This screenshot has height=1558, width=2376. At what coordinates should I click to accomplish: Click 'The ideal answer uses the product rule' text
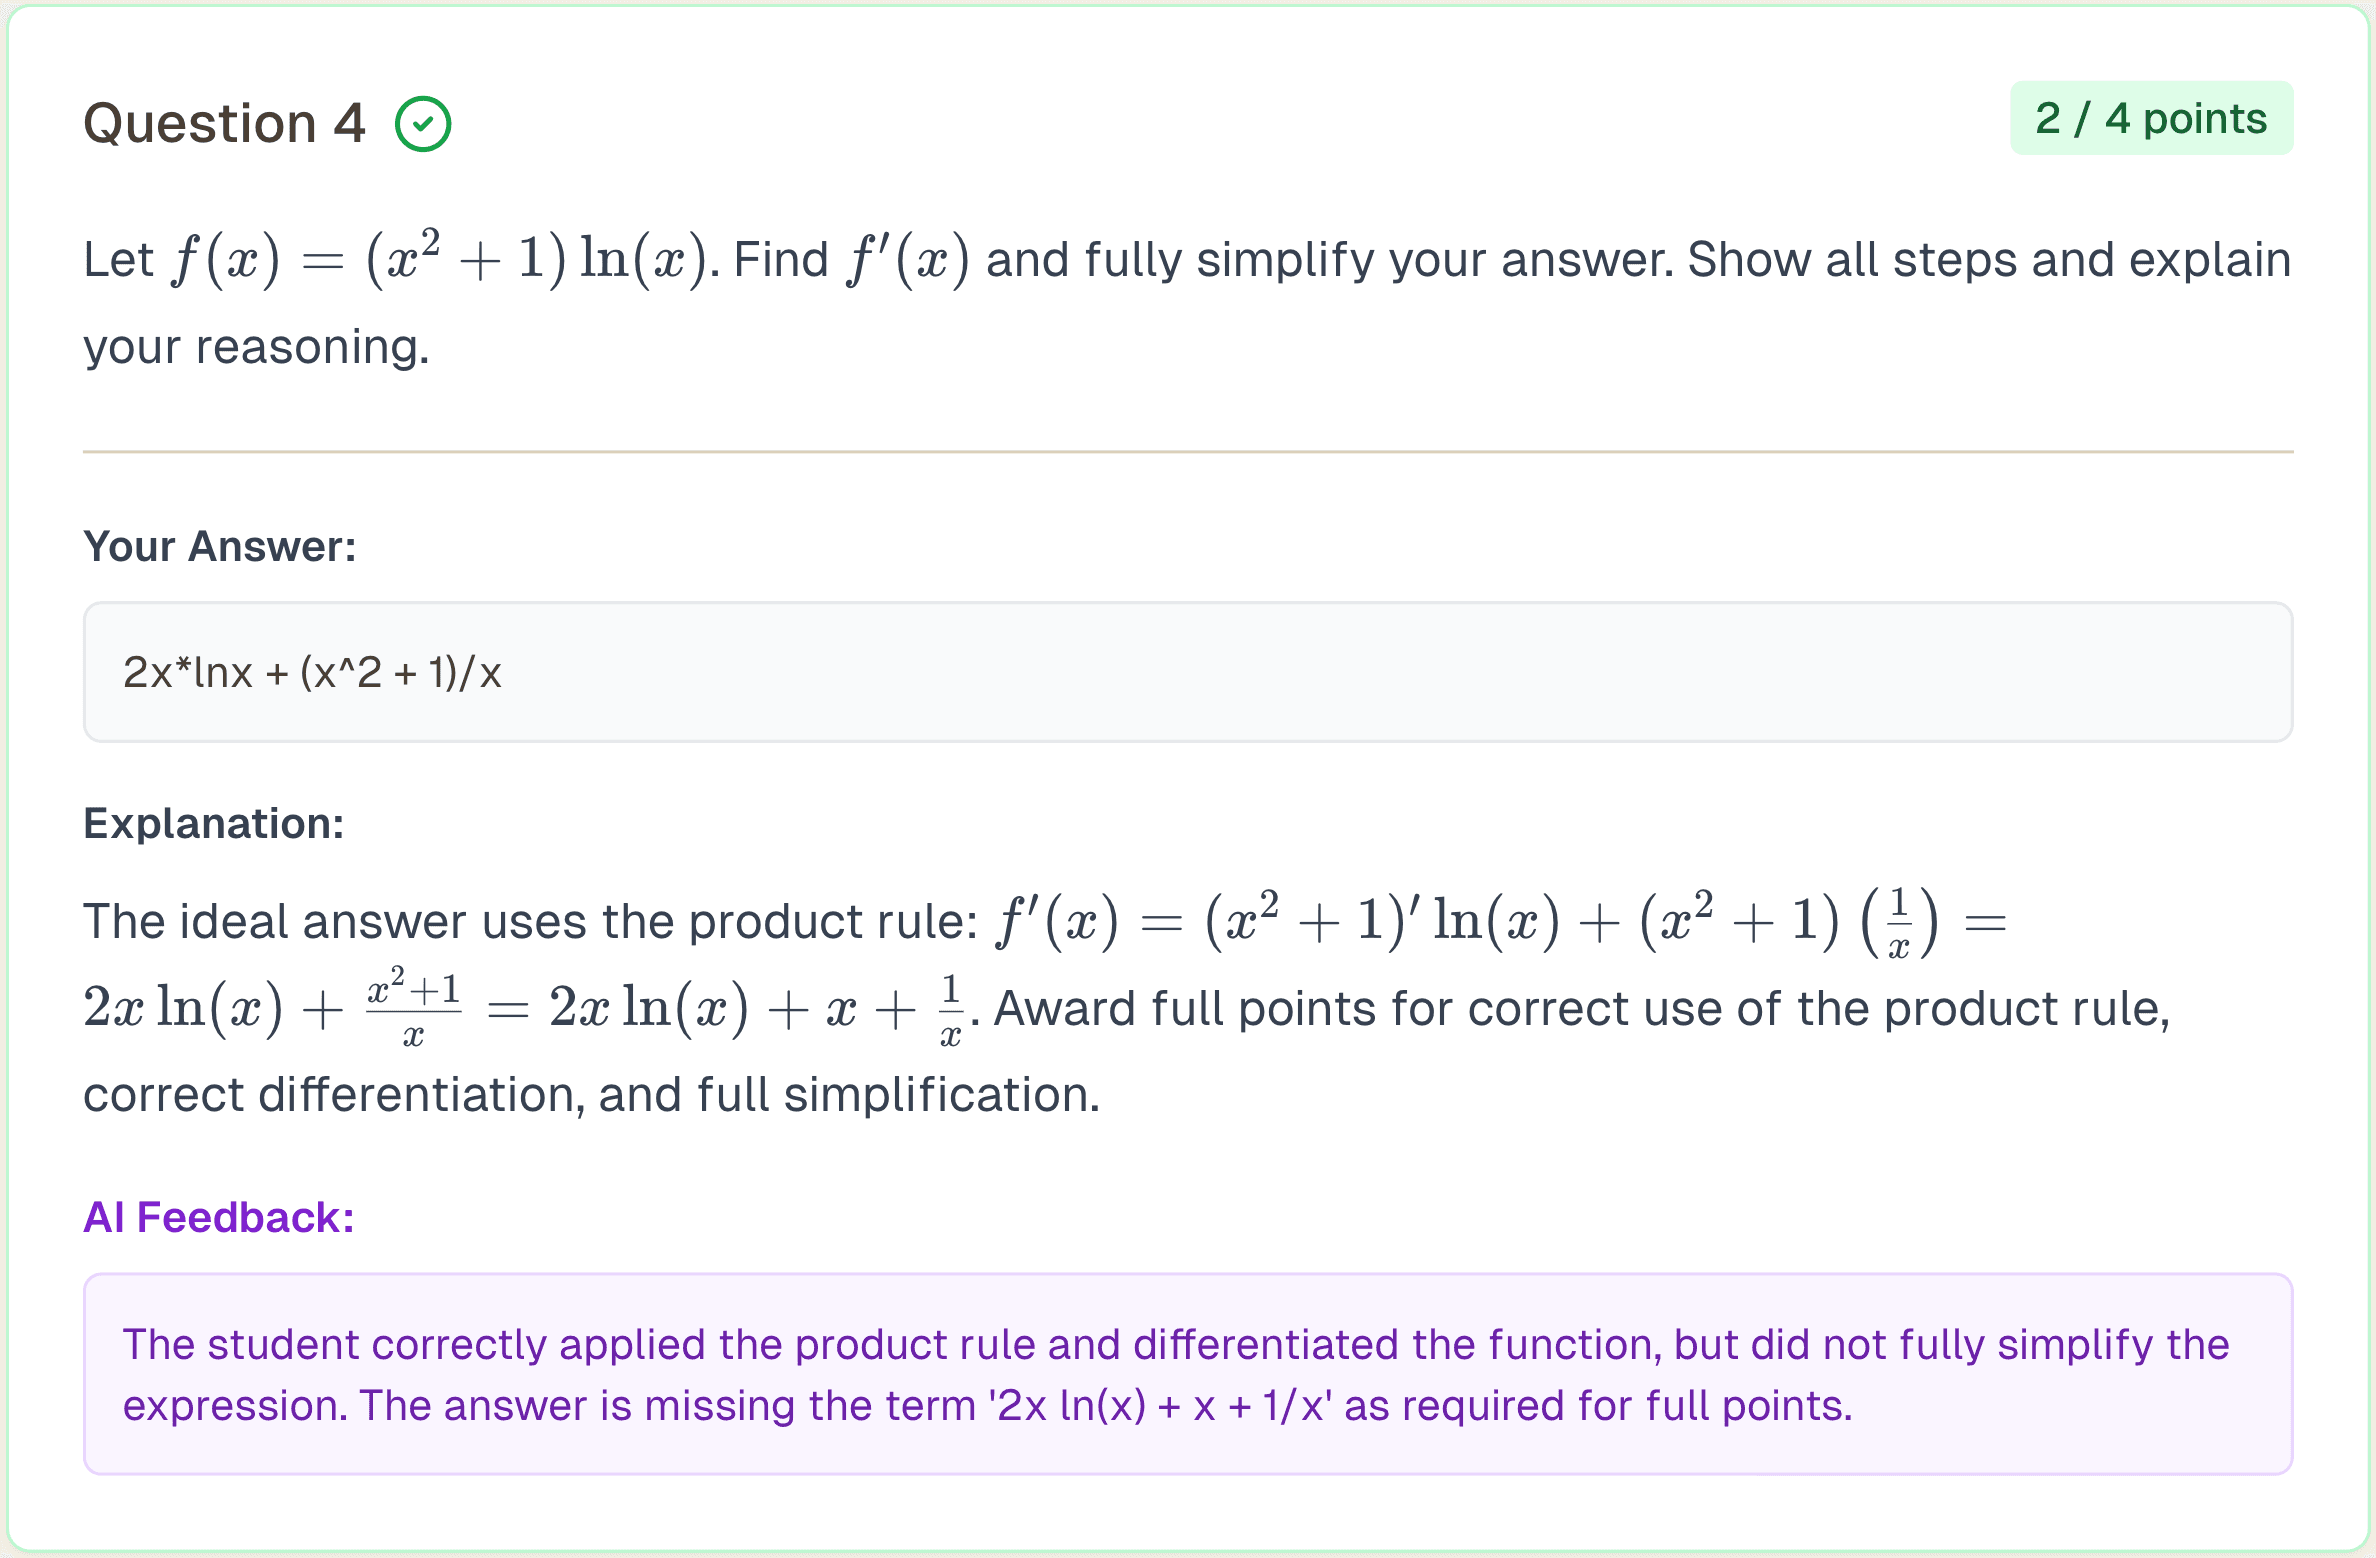pos(530,921)
